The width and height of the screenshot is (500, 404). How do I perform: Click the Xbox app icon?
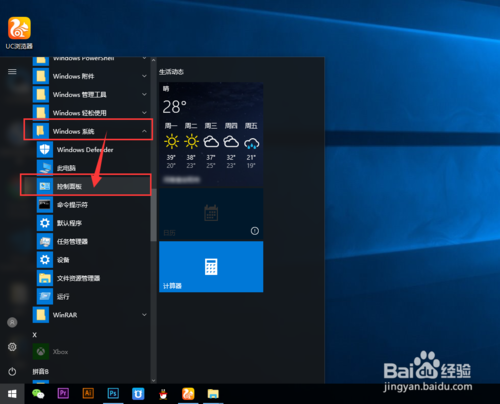point(41,352)
